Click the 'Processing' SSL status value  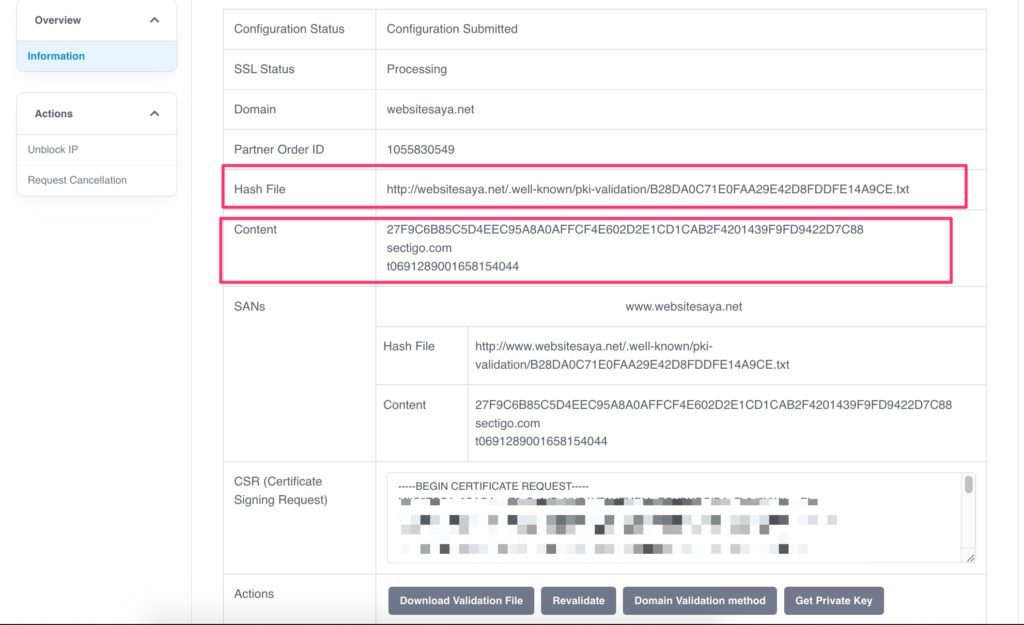(417, 69)
